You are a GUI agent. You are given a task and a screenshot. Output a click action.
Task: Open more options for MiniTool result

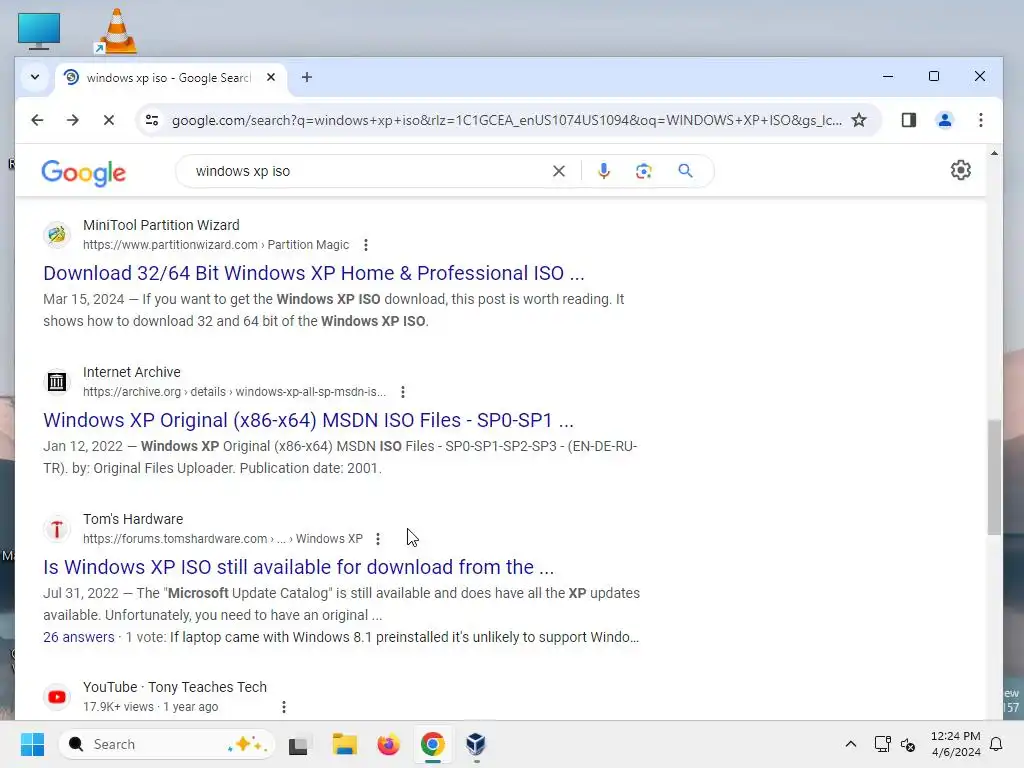(x=366, y=245)
